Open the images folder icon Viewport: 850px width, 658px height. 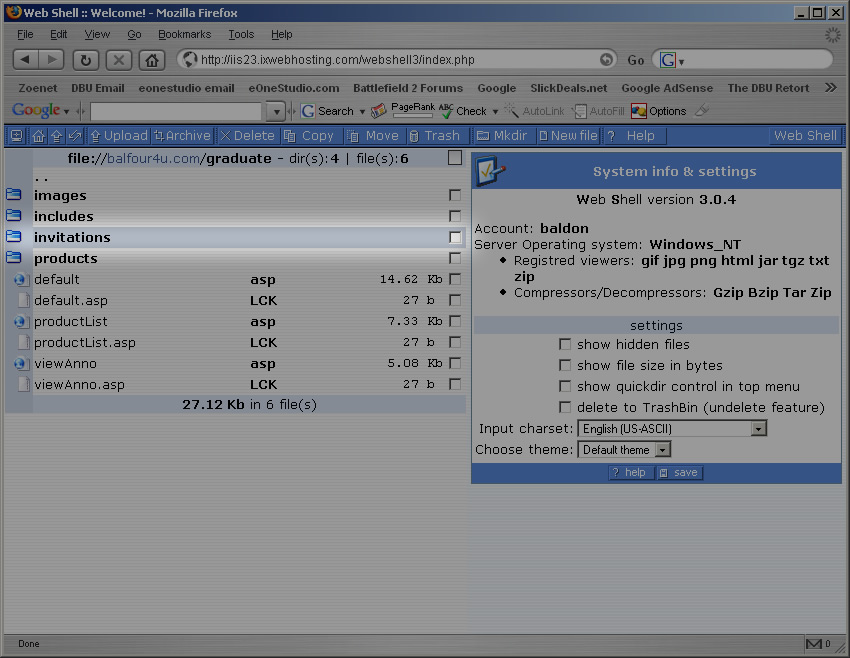point(14,195)
